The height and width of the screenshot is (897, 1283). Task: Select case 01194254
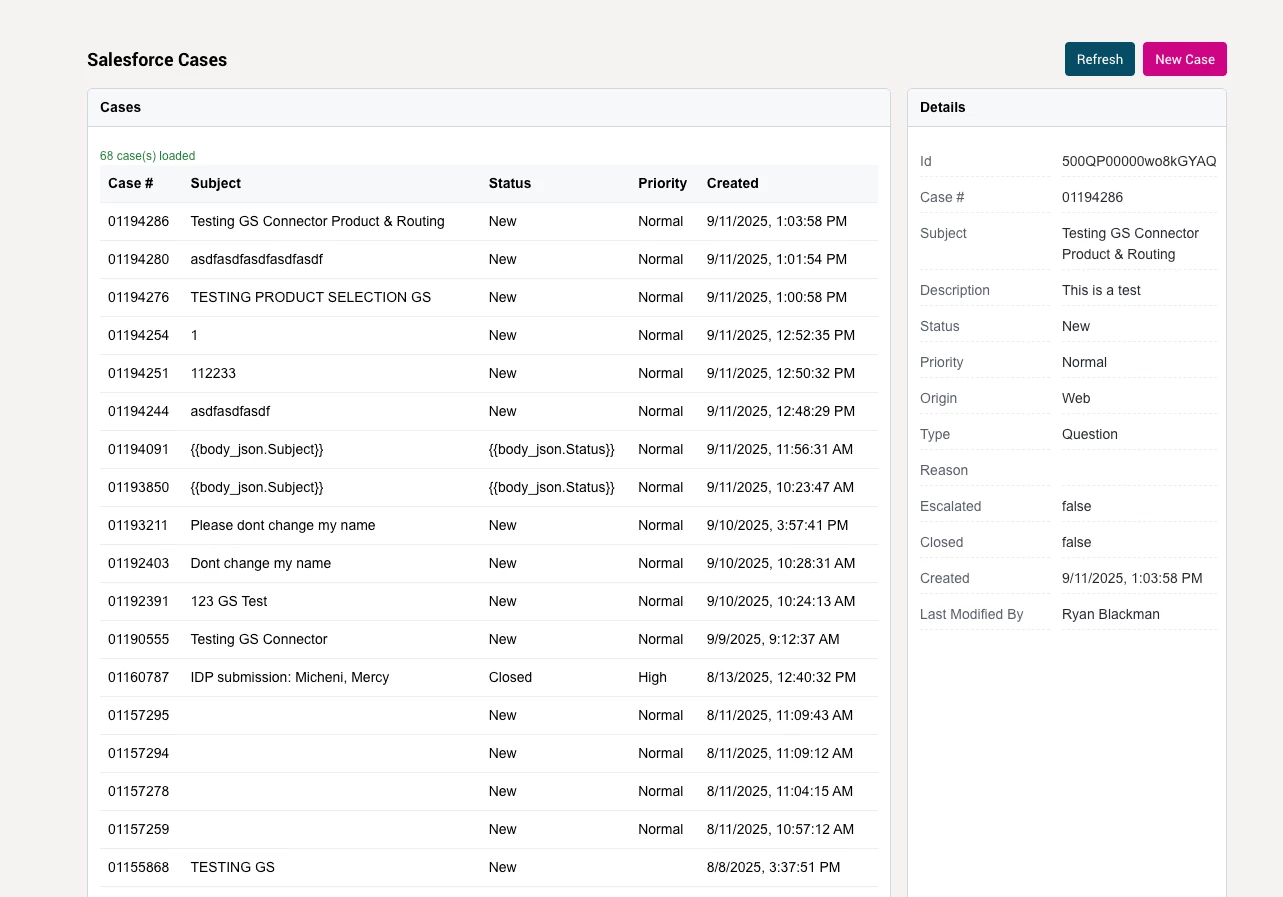[x=489, y=335]
